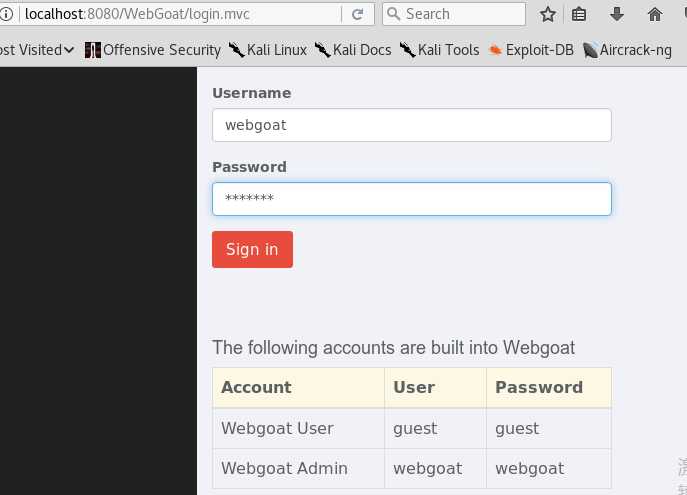Click the site info icon in address bar
Screen dimensions: 687x495
pos(6,14)
